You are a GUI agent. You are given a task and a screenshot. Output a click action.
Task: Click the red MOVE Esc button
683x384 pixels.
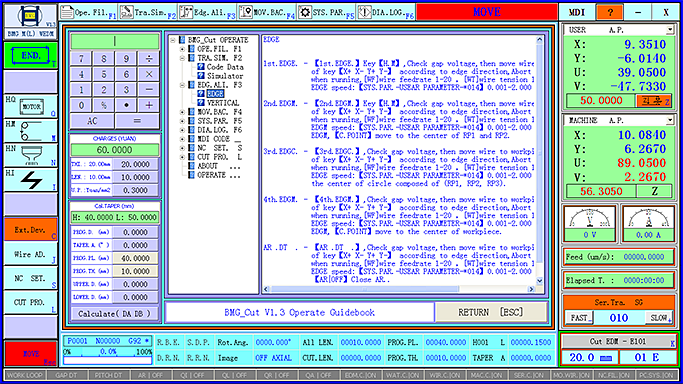click(30, 354)
